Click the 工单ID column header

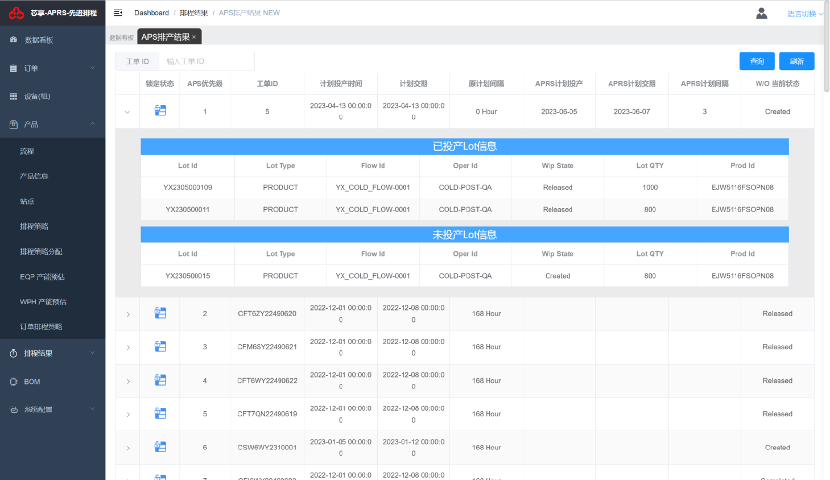coord(267,84)
